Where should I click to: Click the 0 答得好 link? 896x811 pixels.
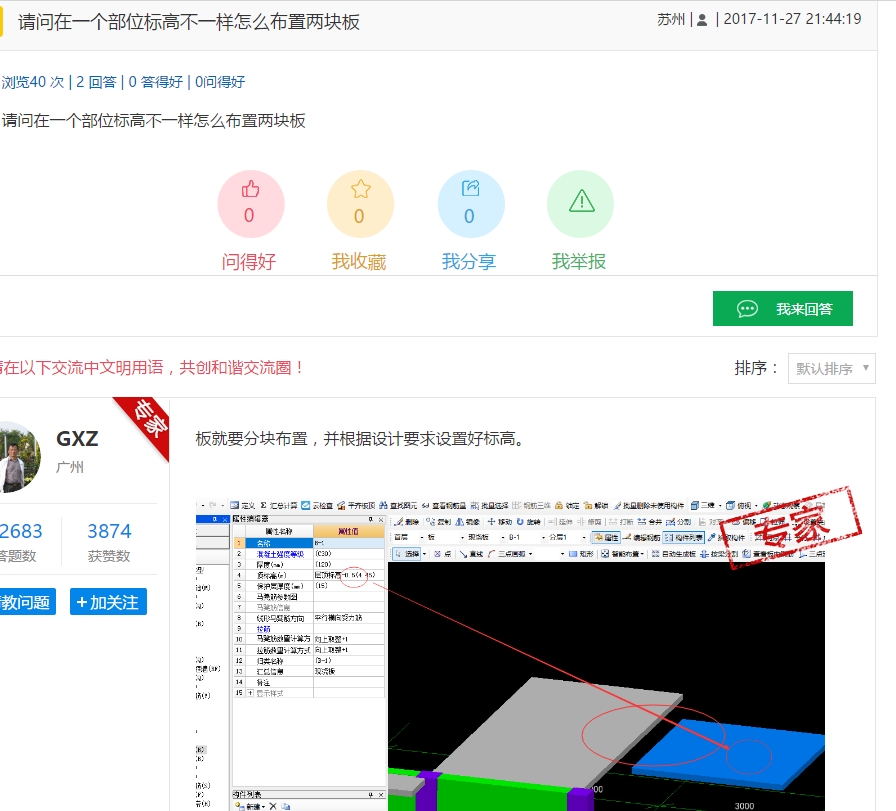(155, 82)
